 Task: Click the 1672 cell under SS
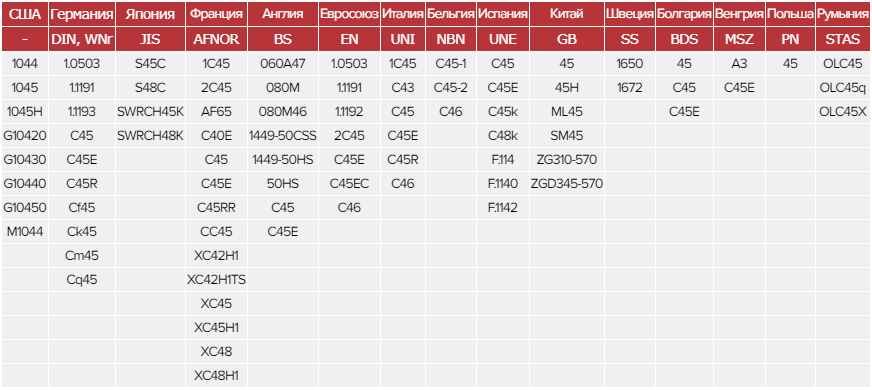[630, 88]
